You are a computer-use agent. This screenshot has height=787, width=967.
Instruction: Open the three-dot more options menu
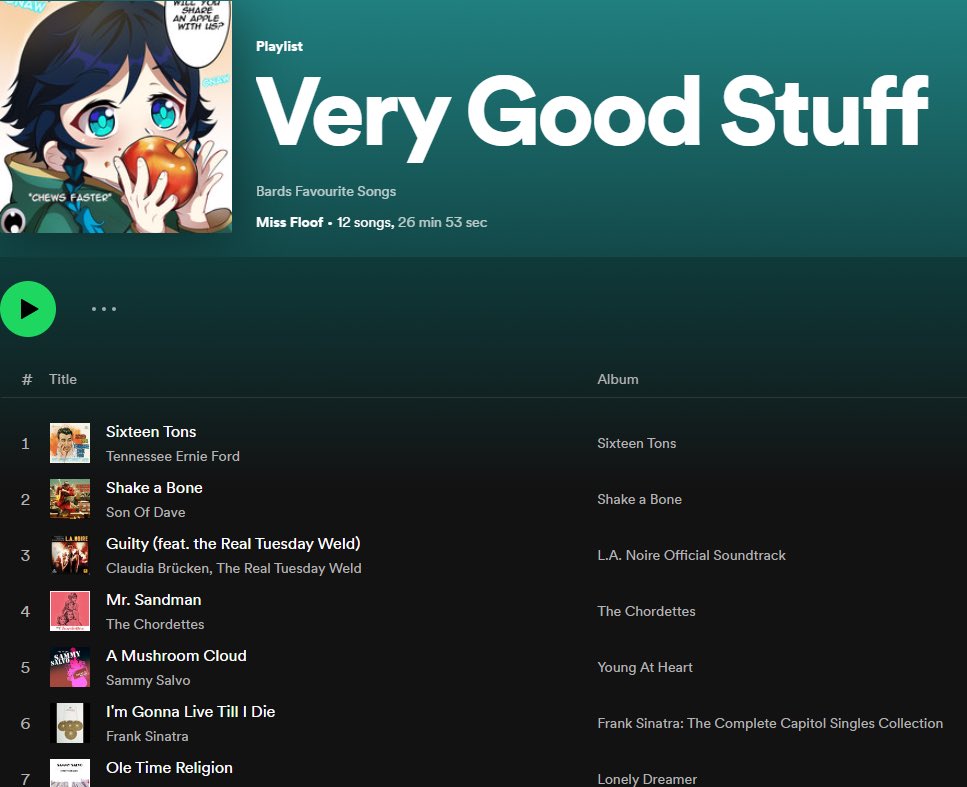104,309
